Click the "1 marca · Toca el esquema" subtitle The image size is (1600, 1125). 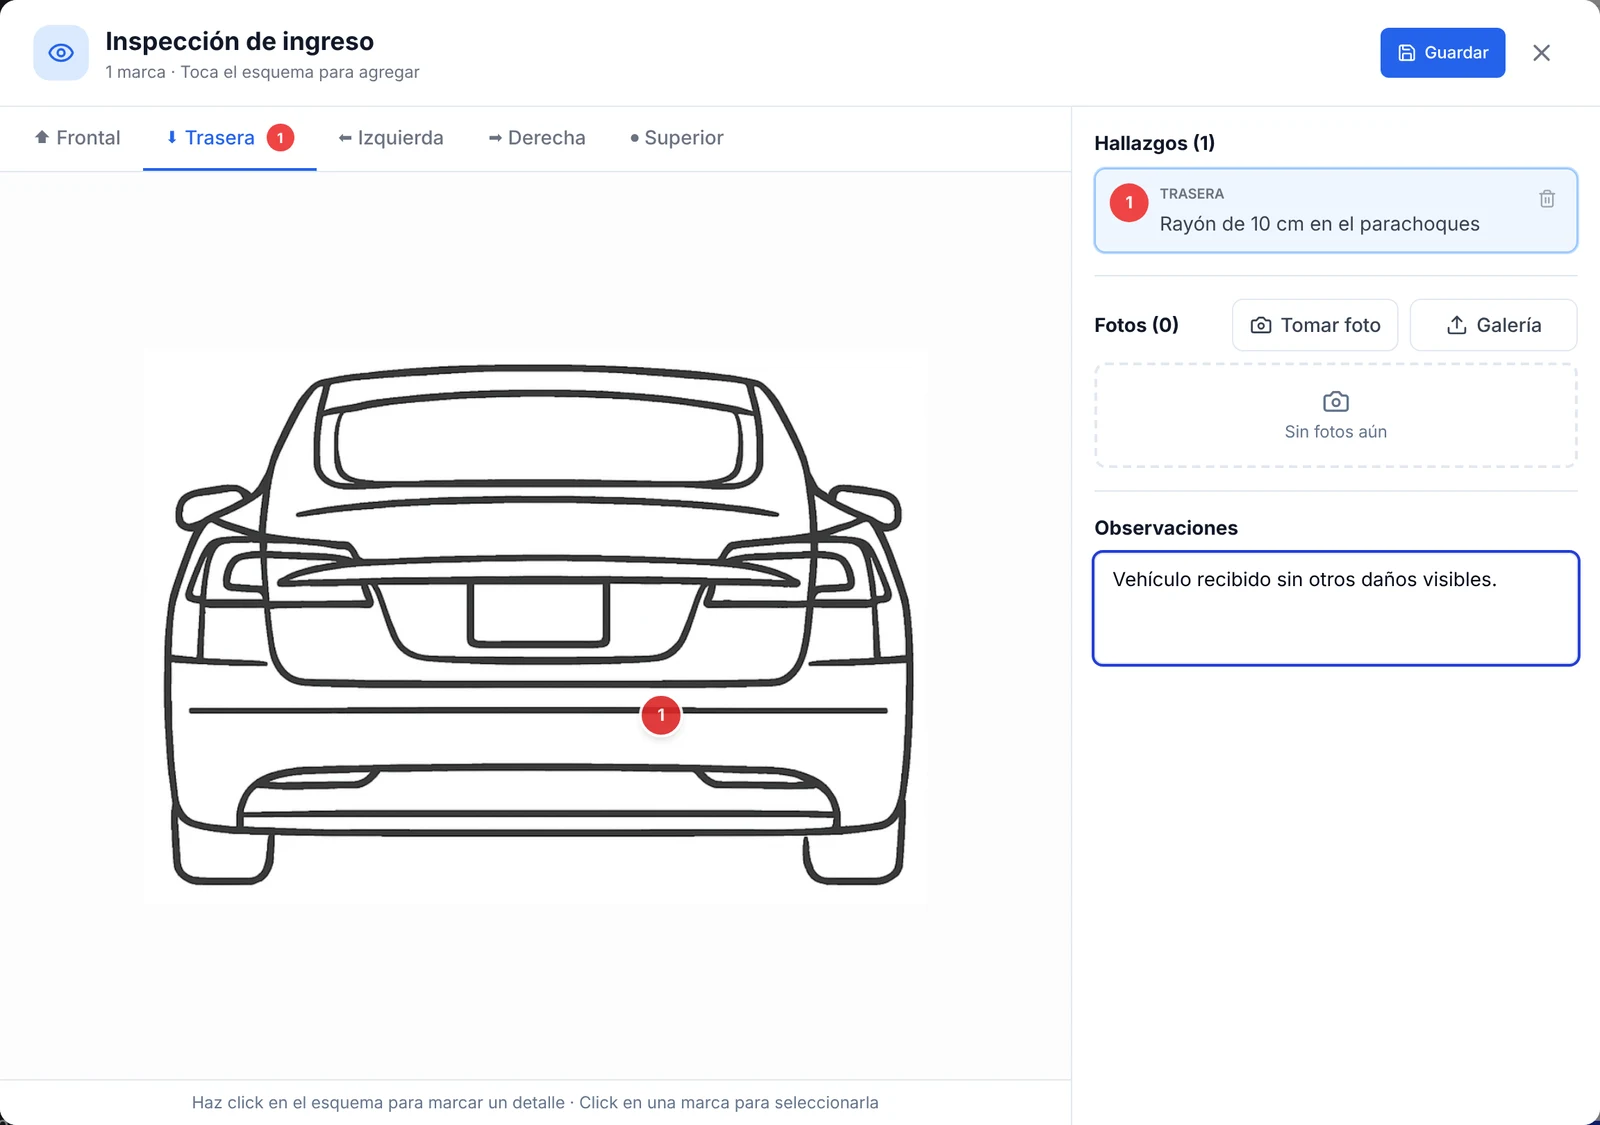pos(262,72)
